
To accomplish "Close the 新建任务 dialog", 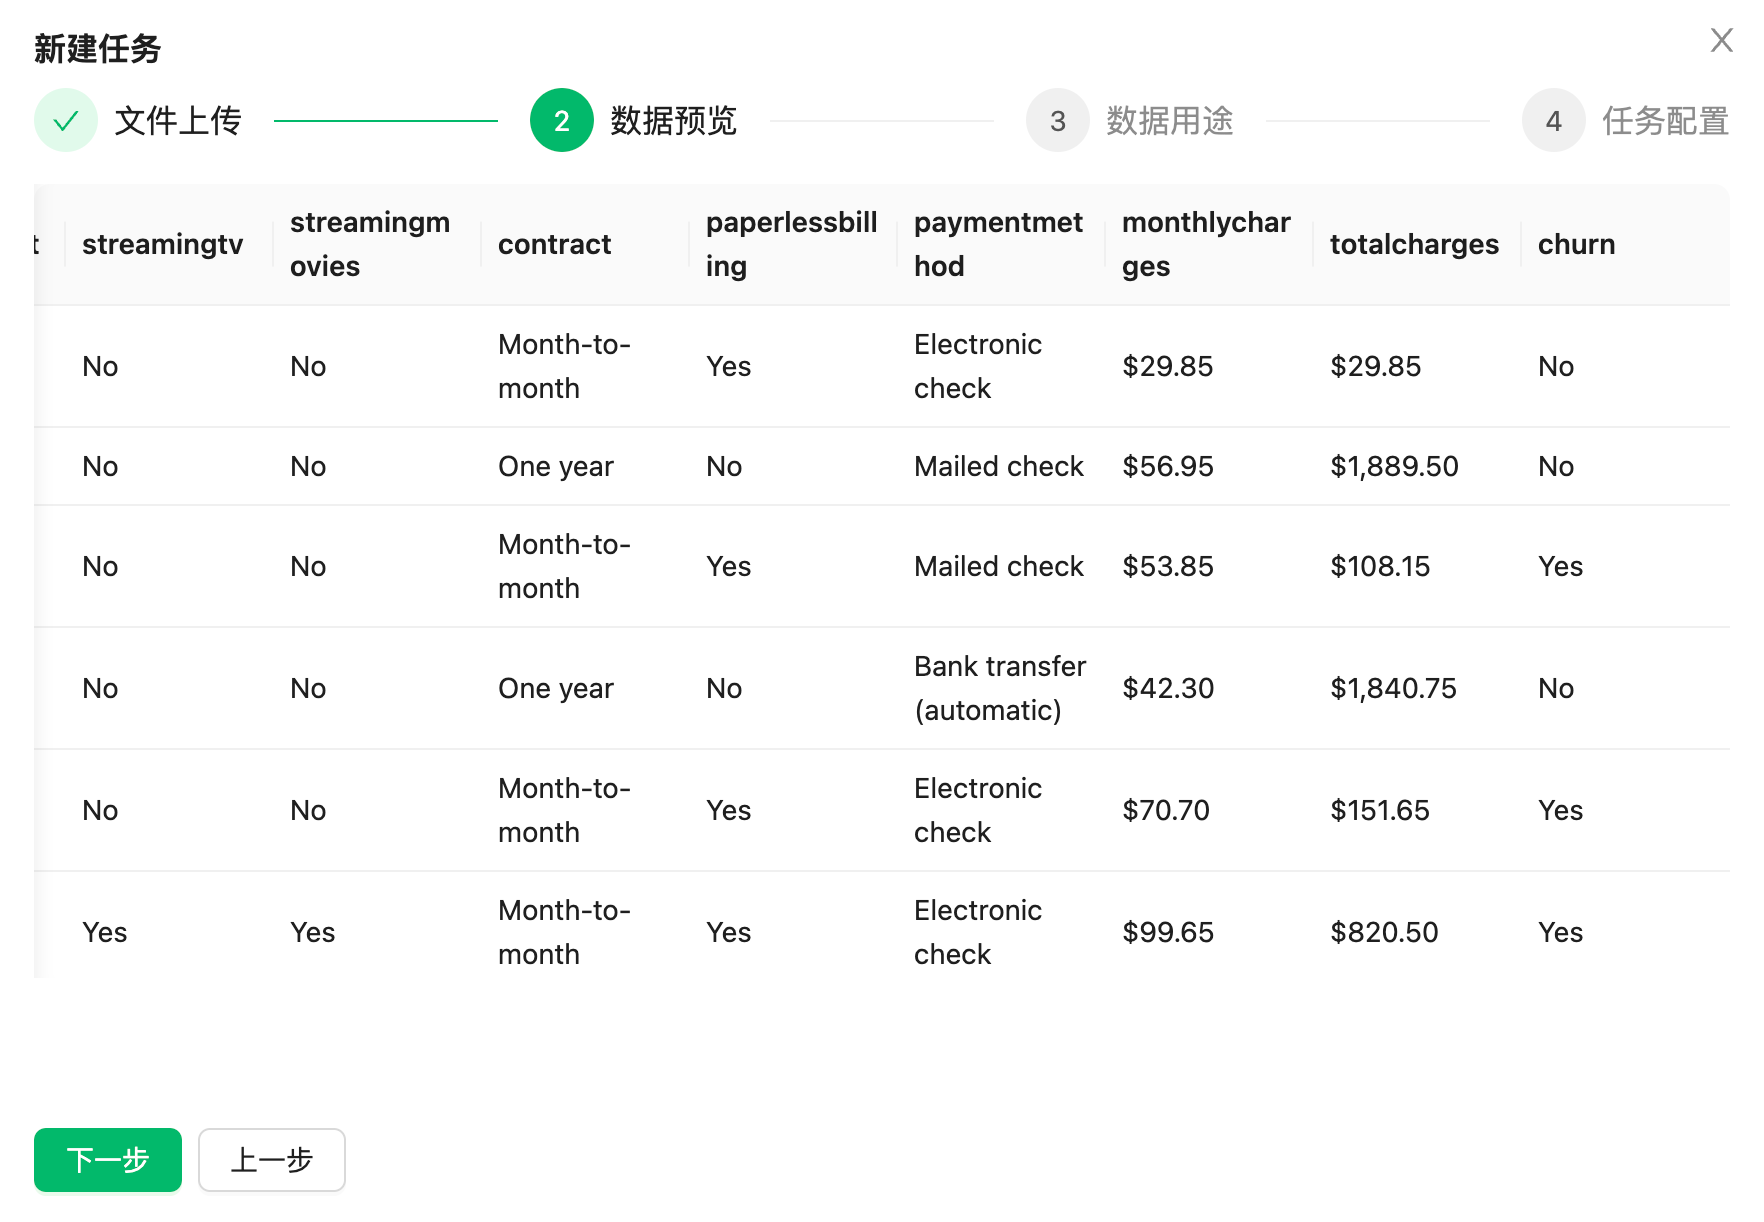I will pos(1721,40).
